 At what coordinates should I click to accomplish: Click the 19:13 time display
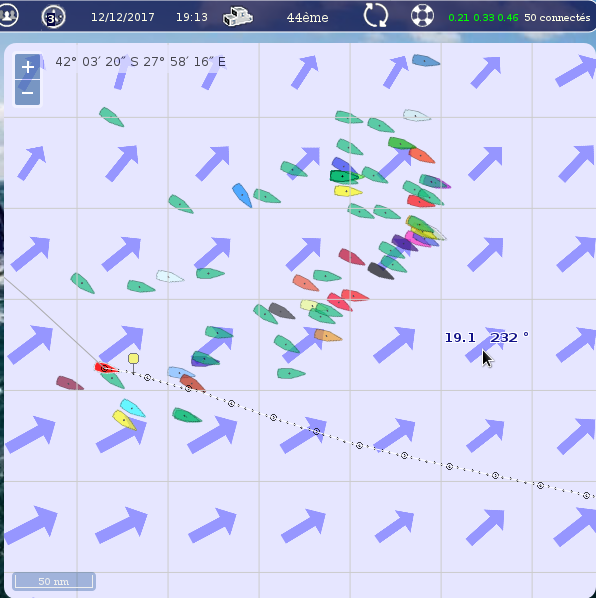click(x=192, y=17)
